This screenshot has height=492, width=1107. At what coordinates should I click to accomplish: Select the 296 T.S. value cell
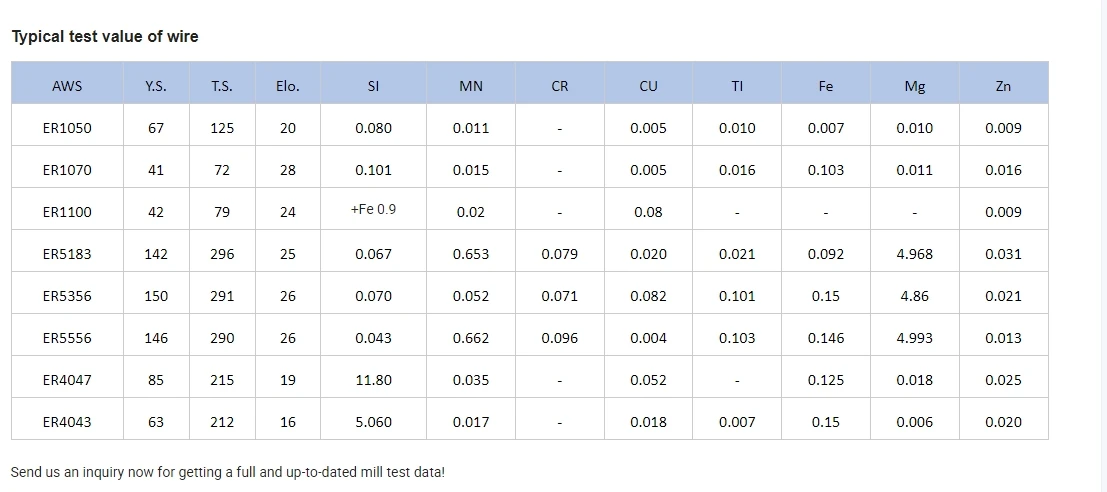222,254
